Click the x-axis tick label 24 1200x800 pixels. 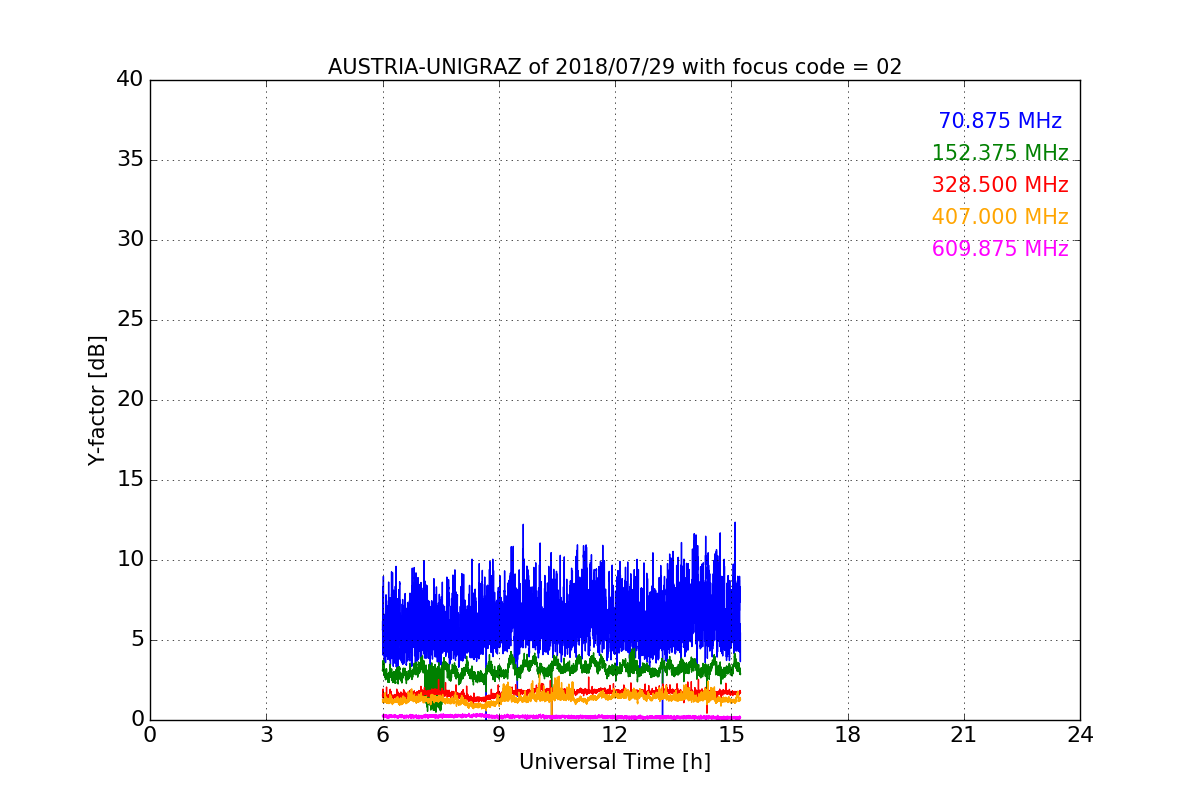[x=1080, y=735]
